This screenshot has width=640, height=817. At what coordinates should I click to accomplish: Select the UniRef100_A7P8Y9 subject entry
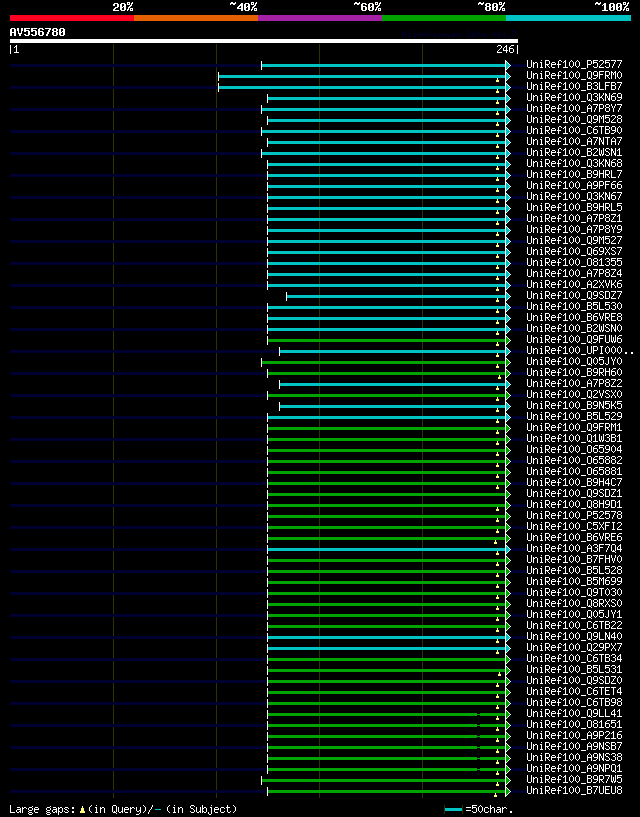pos(574,229)
